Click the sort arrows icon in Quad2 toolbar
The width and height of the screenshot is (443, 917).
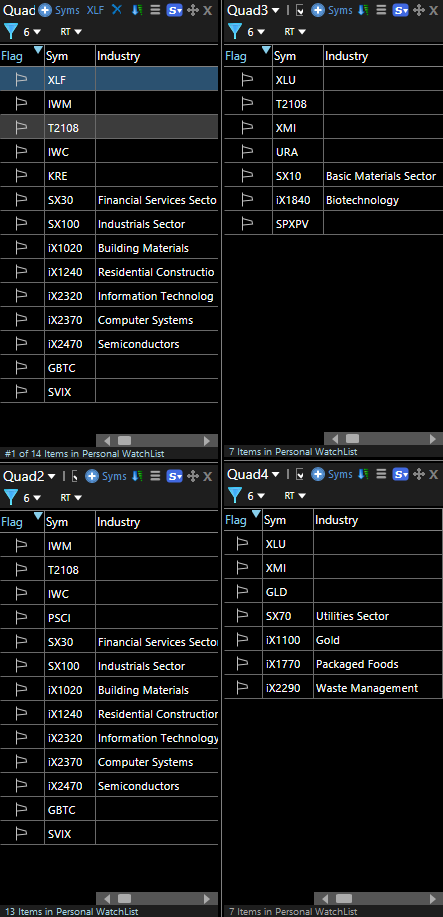(138, 476)
